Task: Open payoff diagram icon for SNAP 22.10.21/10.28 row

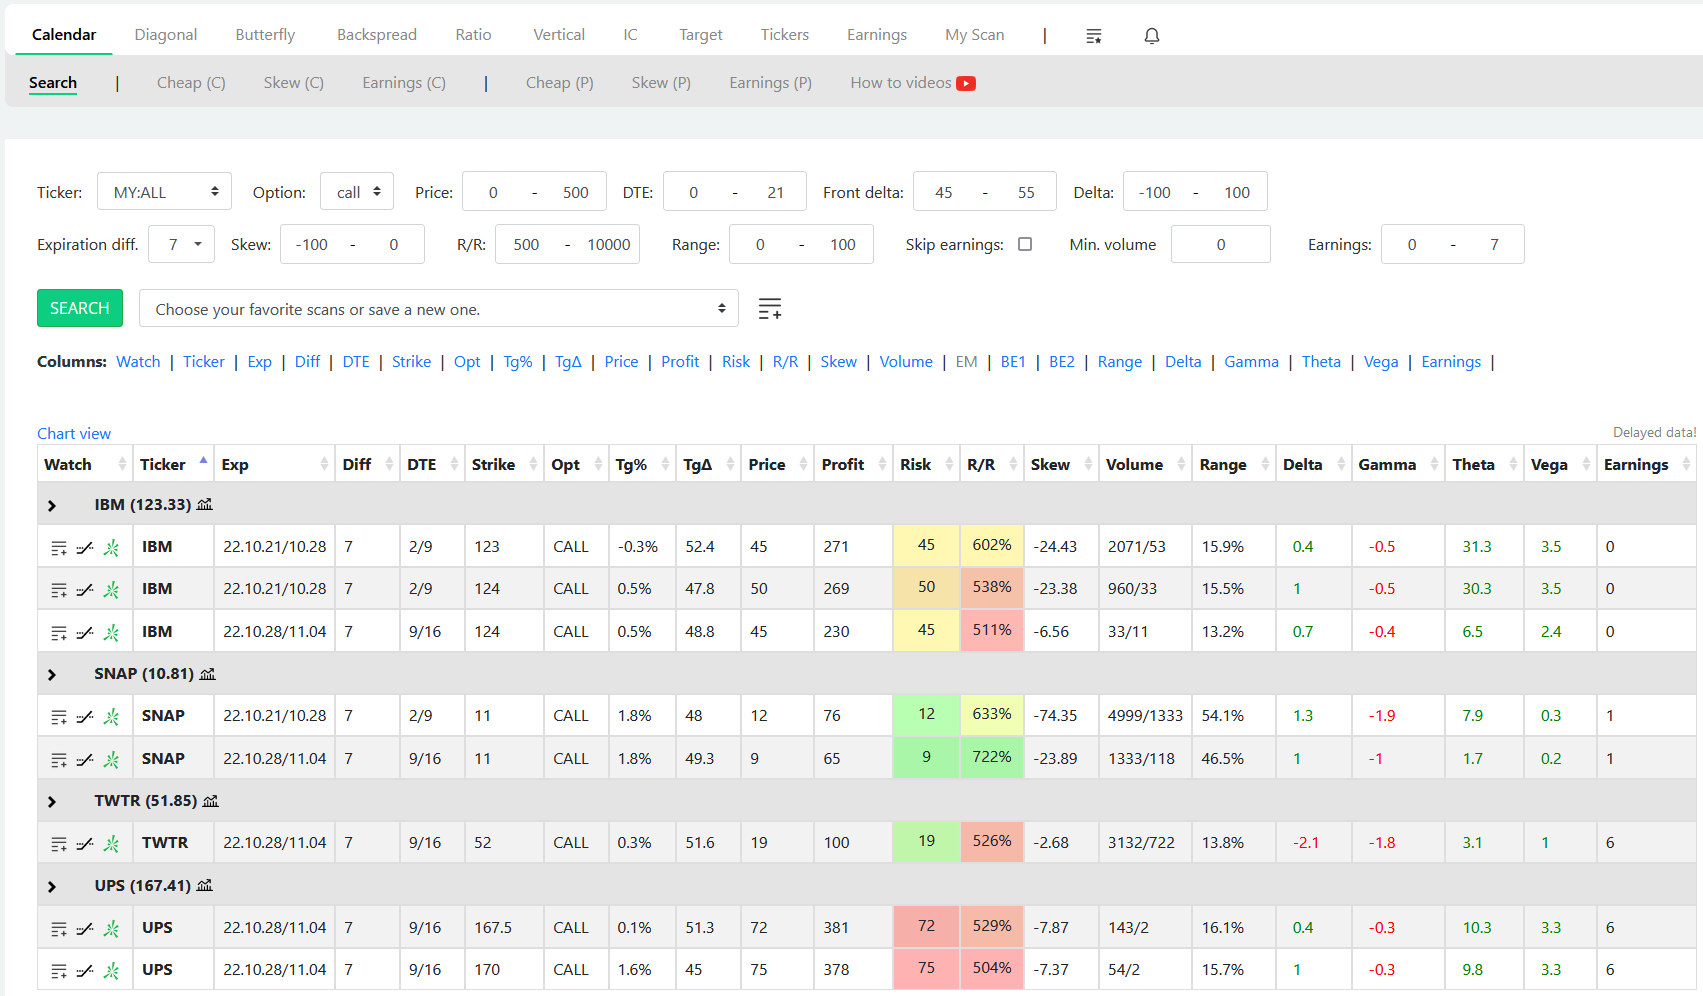Action: [85, 717]
